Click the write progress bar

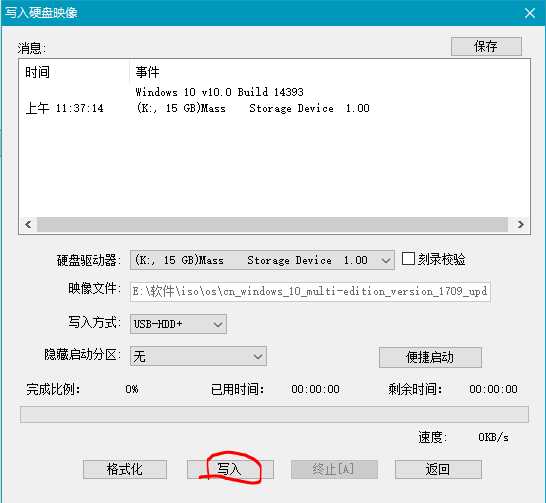coord(274,414)
